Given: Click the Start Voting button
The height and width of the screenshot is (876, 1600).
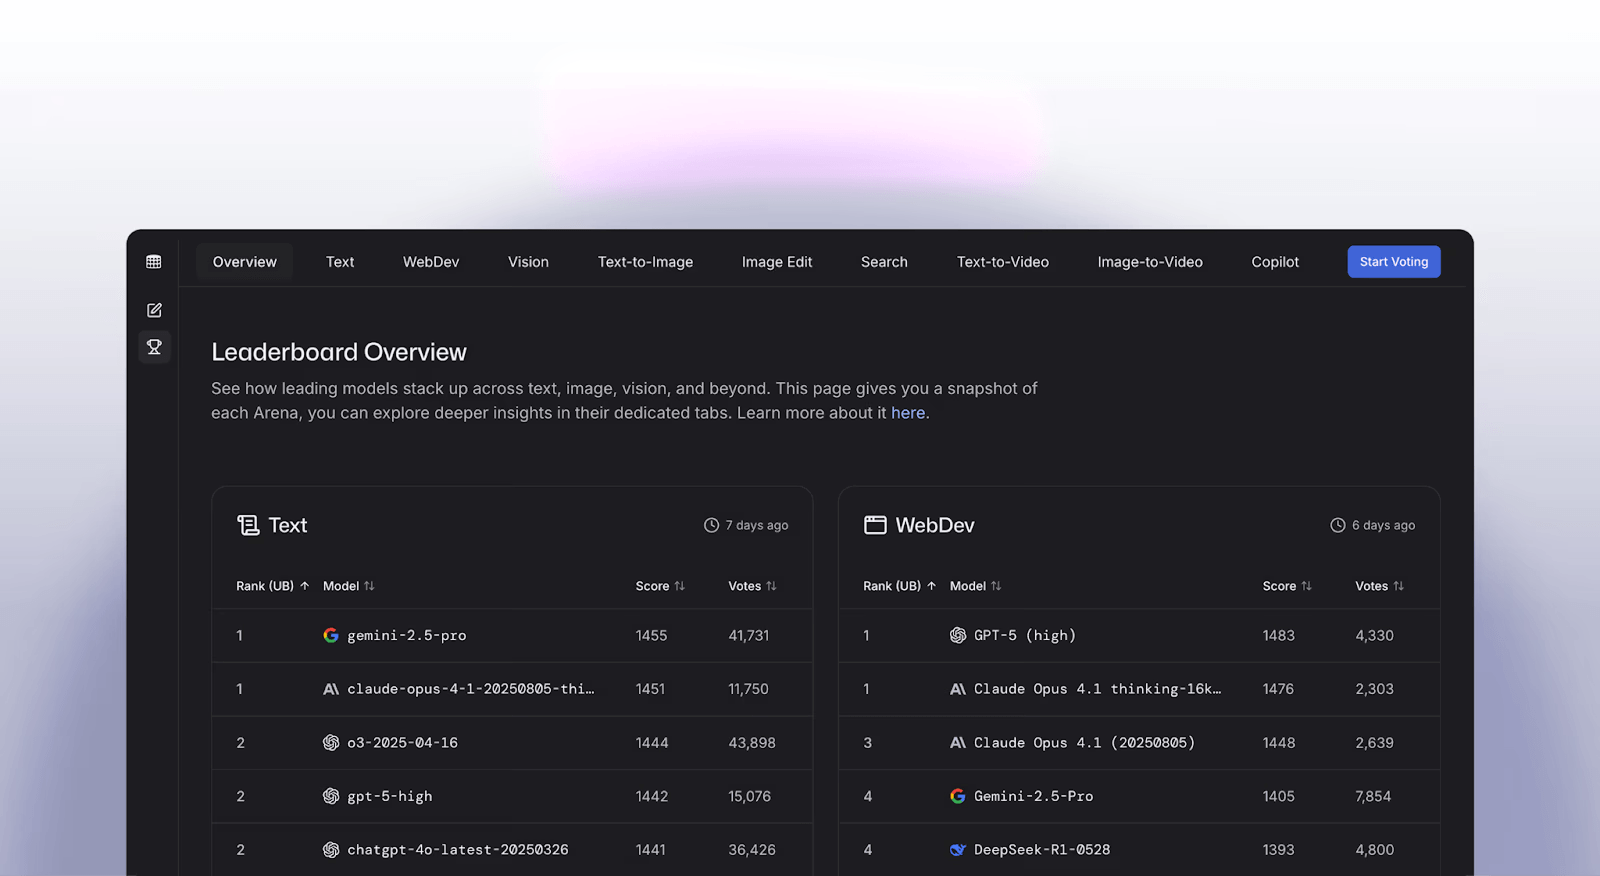Looking at the screenshot, I should 1394,262.
